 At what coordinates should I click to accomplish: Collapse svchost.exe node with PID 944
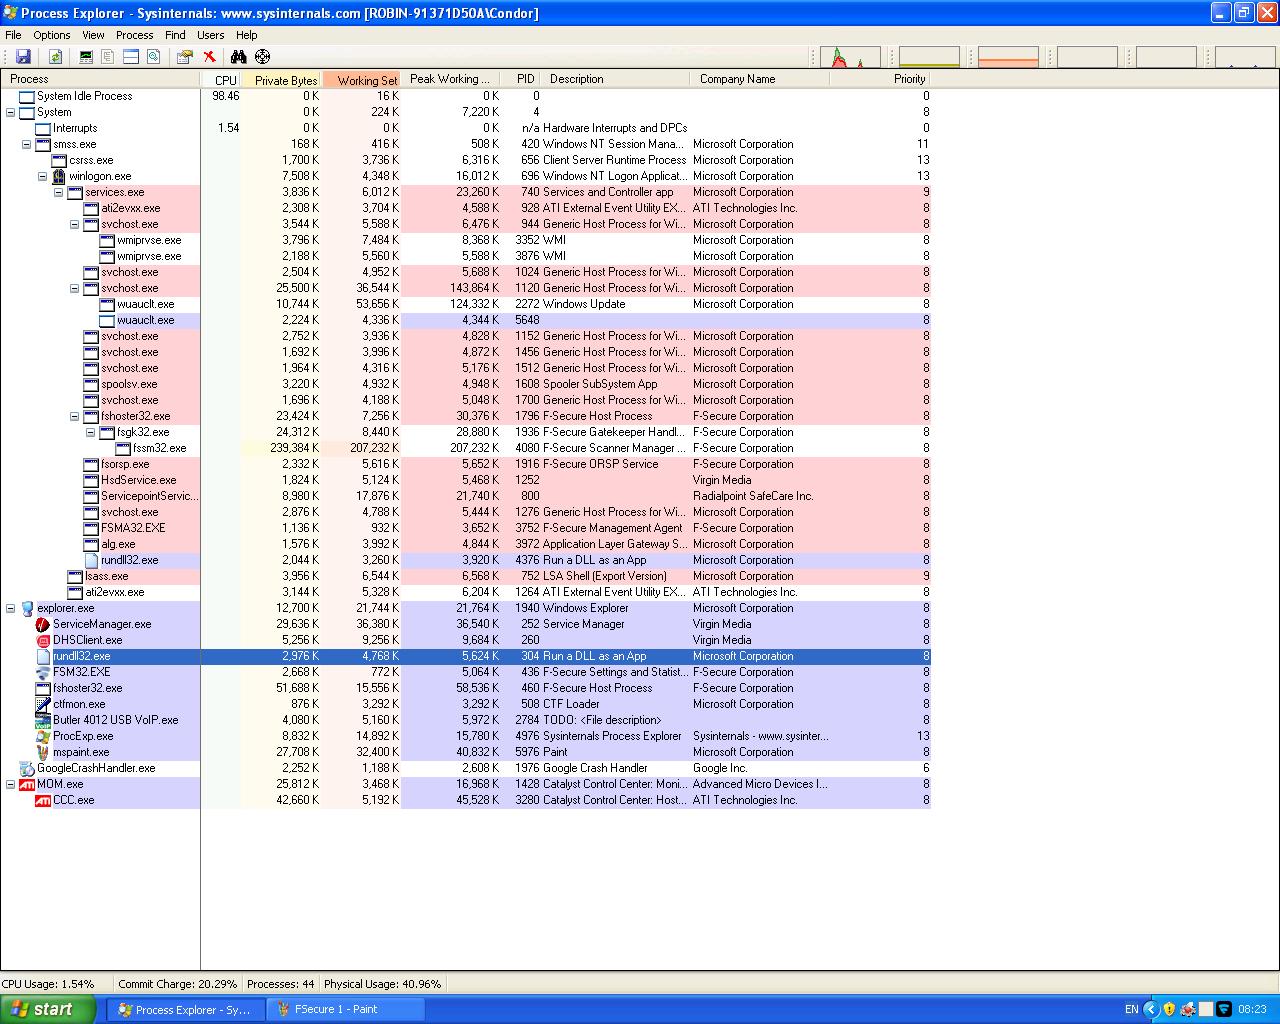(x=75, y=224)
